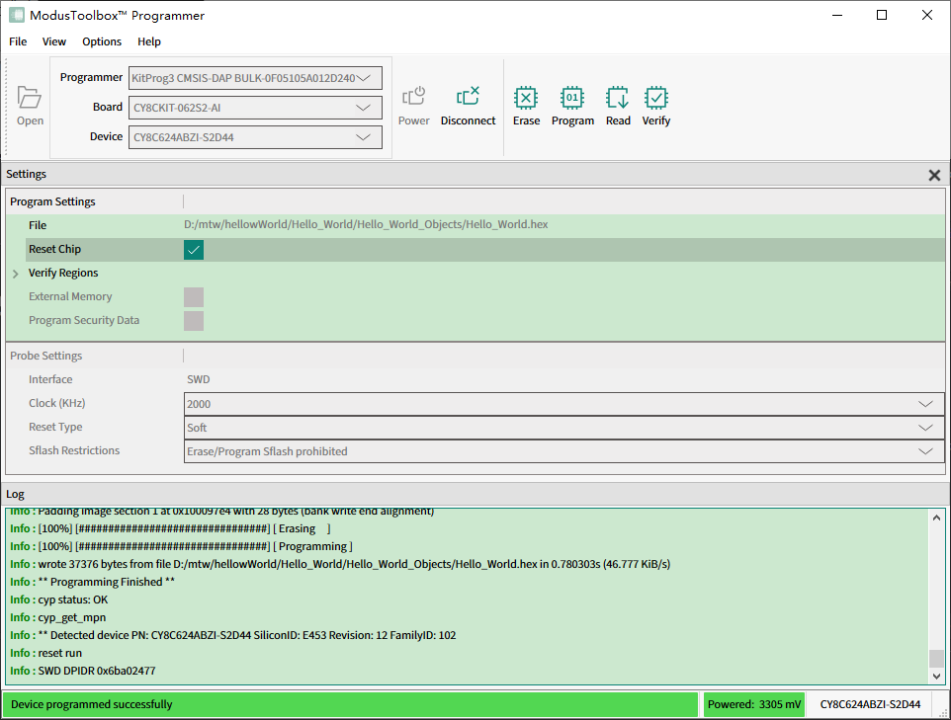
Task: Click the 'SWD DPIDR 0x6ba02477' log line
Action: point(82,670)
